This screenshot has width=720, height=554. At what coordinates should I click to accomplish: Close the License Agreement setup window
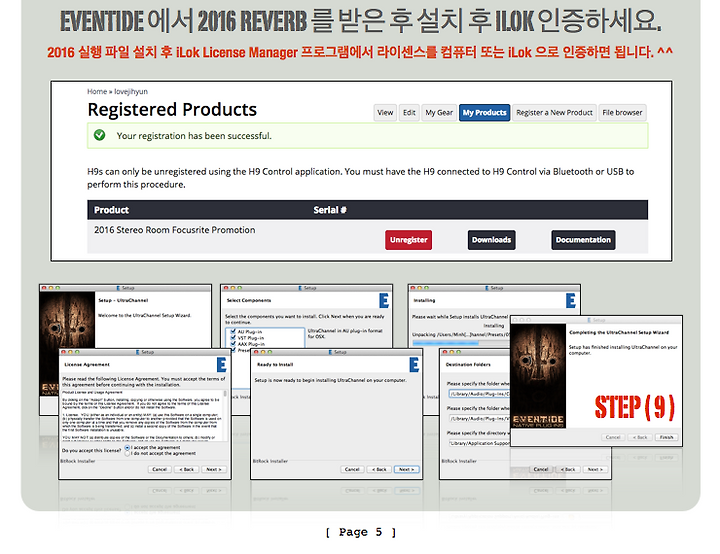tap(63, 352)
